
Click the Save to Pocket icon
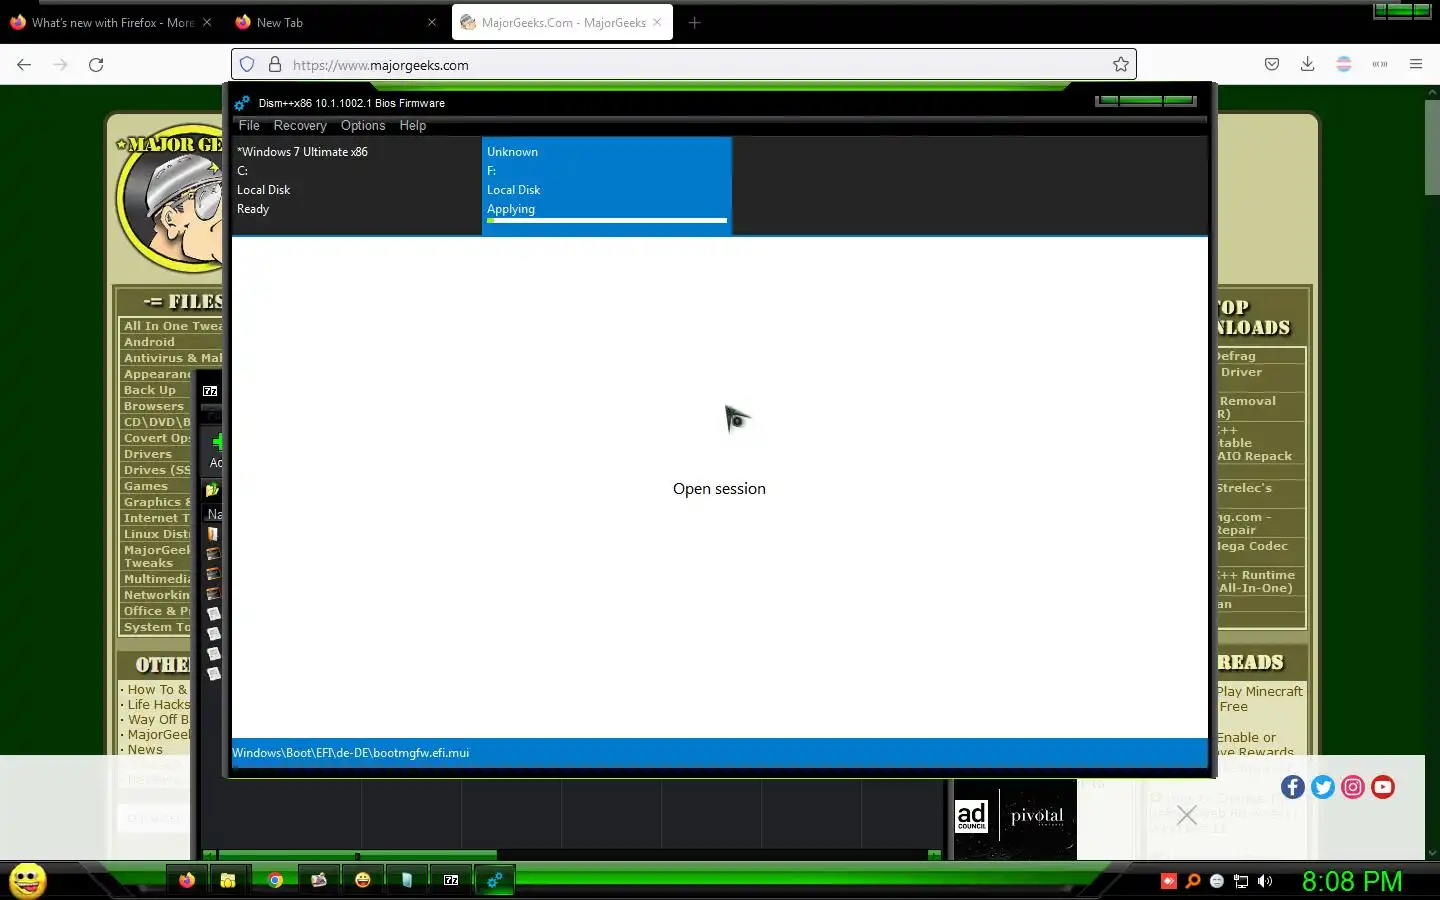pos(1272,64)
